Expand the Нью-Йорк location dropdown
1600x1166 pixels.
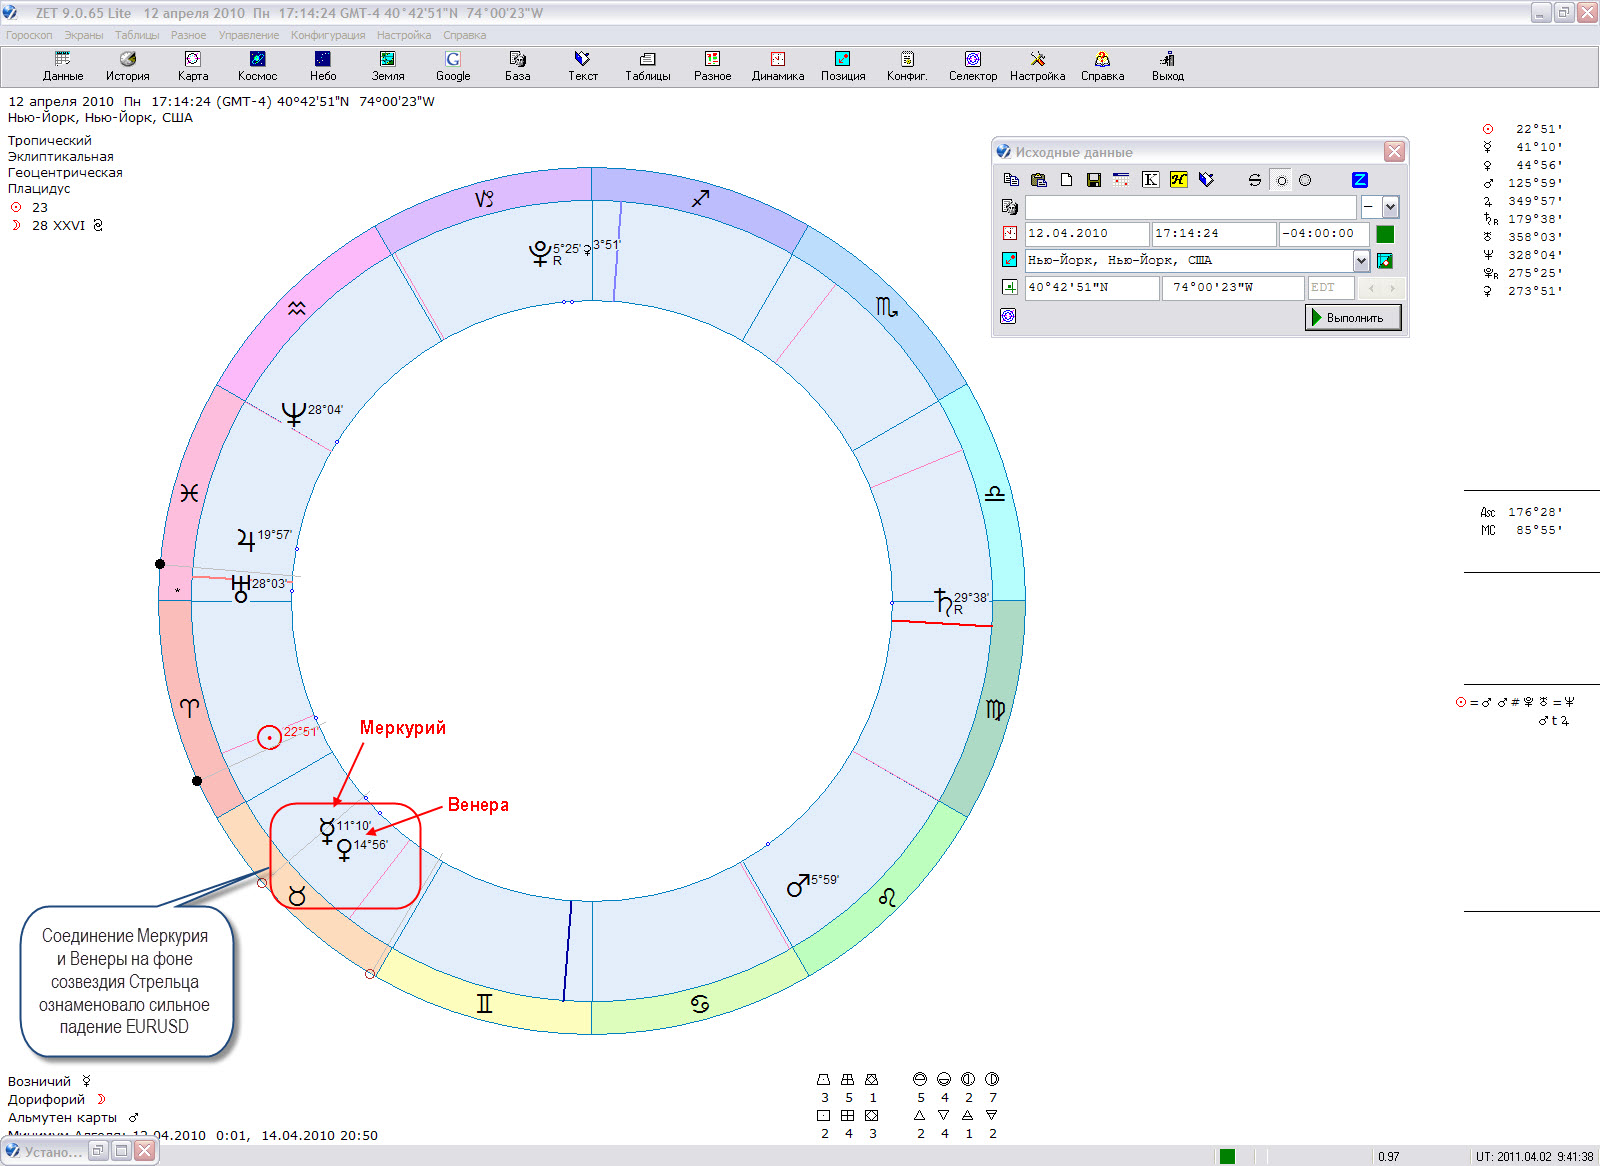click(1360, 261)
